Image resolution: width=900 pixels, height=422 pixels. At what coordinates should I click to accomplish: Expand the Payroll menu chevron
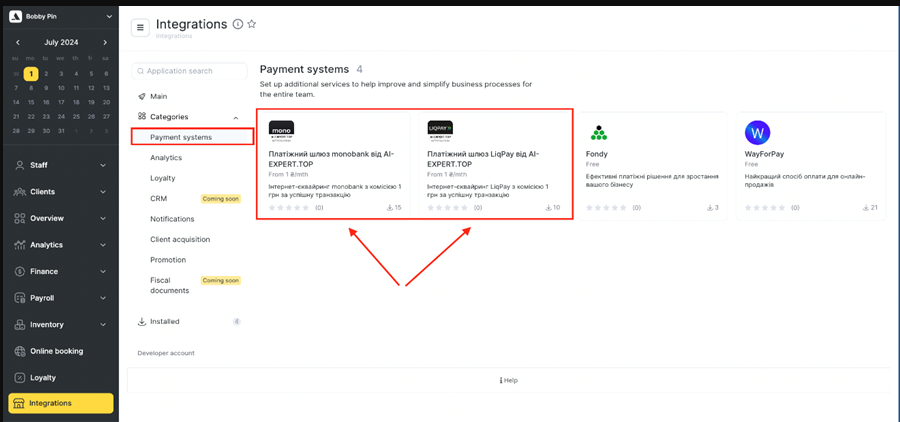pyautogui.click(x=103, y=298)
